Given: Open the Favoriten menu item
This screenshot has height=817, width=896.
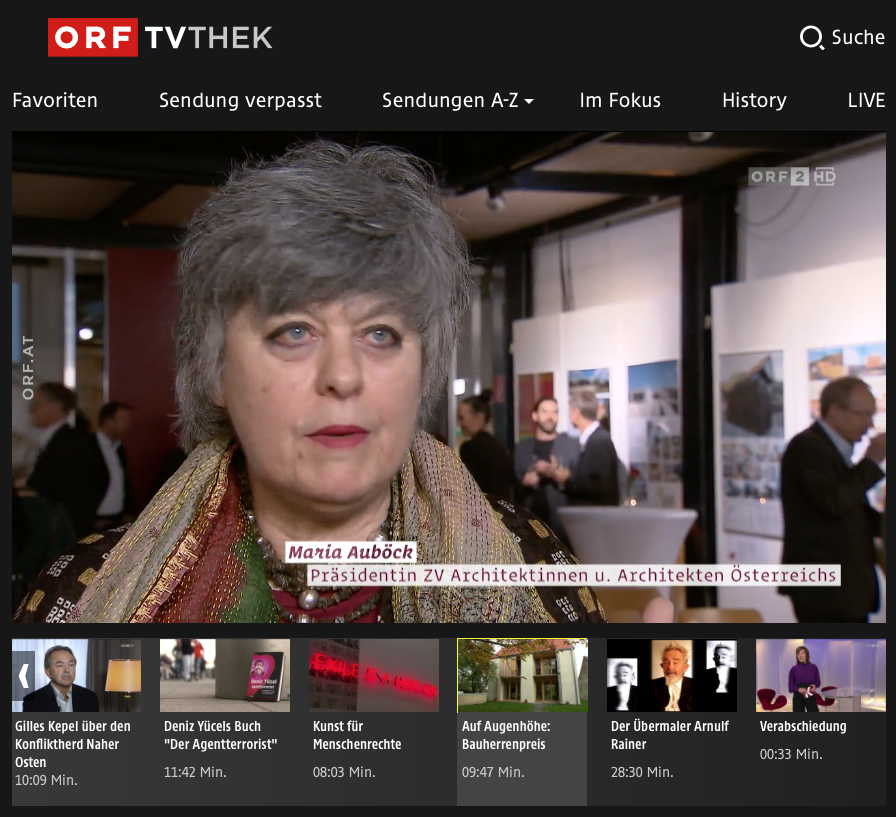Looking at the screenshot, I should (x=55, y=100).
